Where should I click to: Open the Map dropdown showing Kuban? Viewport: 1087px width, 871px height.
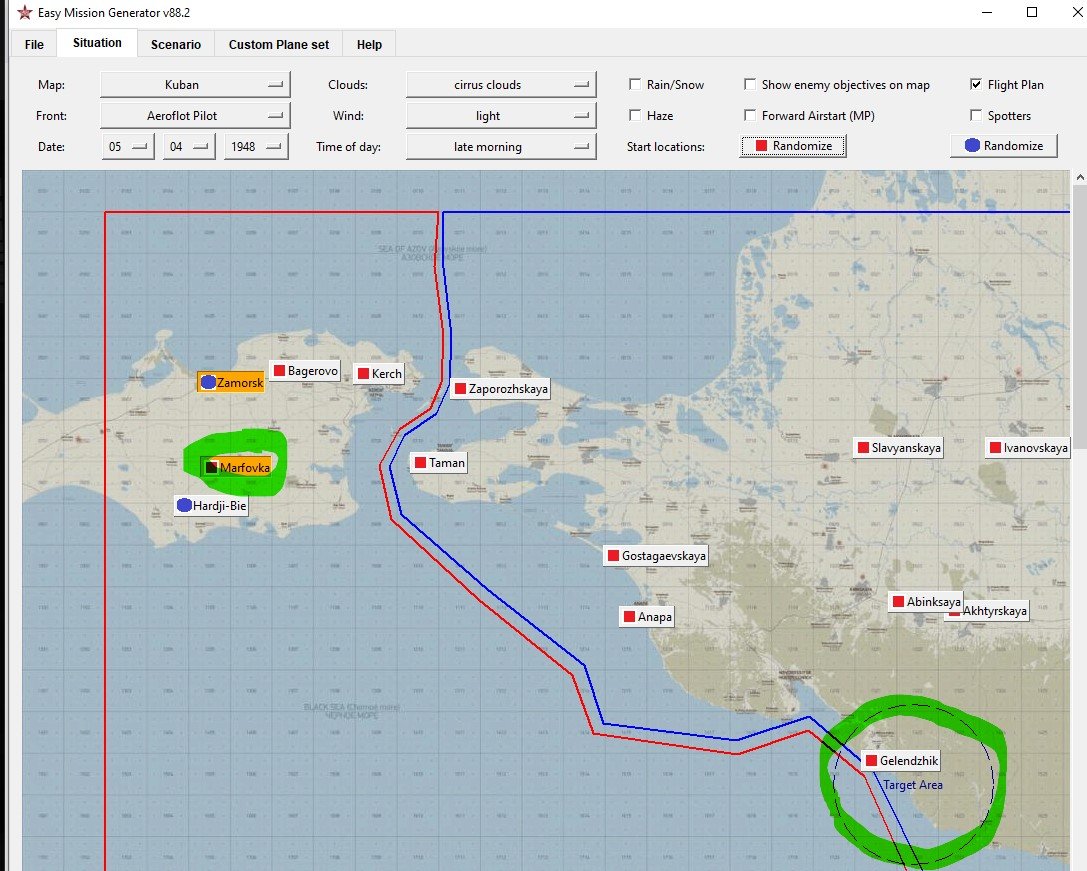pos(195,85)
